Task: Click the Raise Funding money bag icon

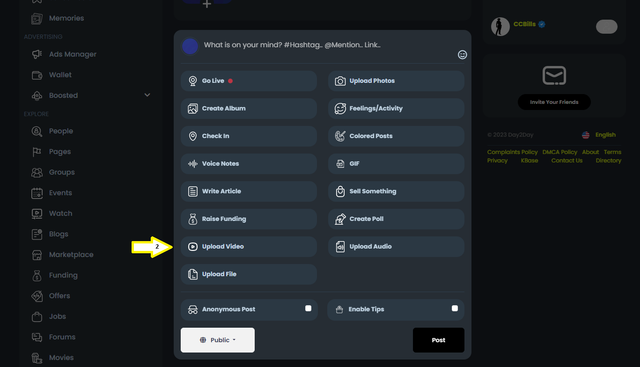Action: tap(193, 219)
